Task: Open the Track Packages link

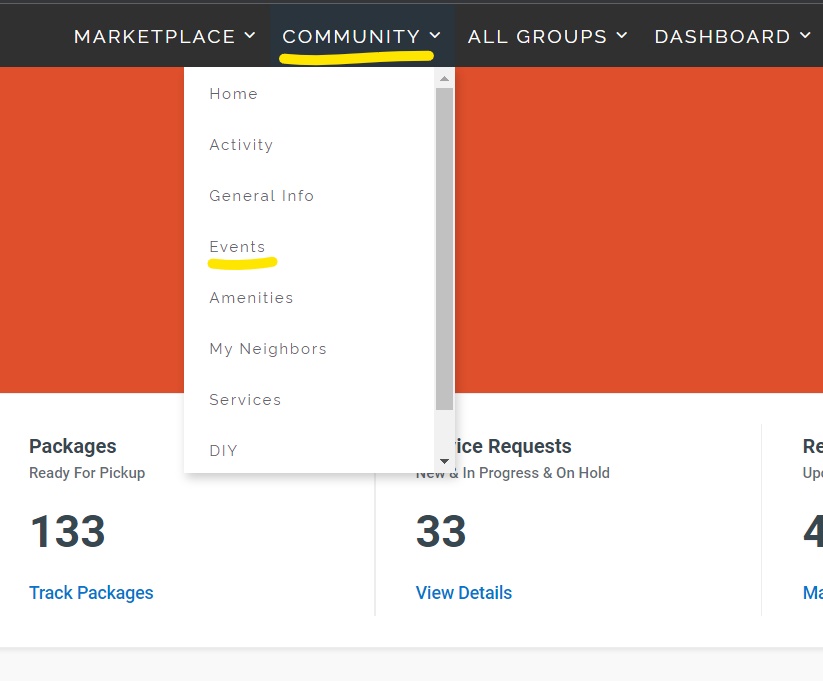Action: (91, 593)
